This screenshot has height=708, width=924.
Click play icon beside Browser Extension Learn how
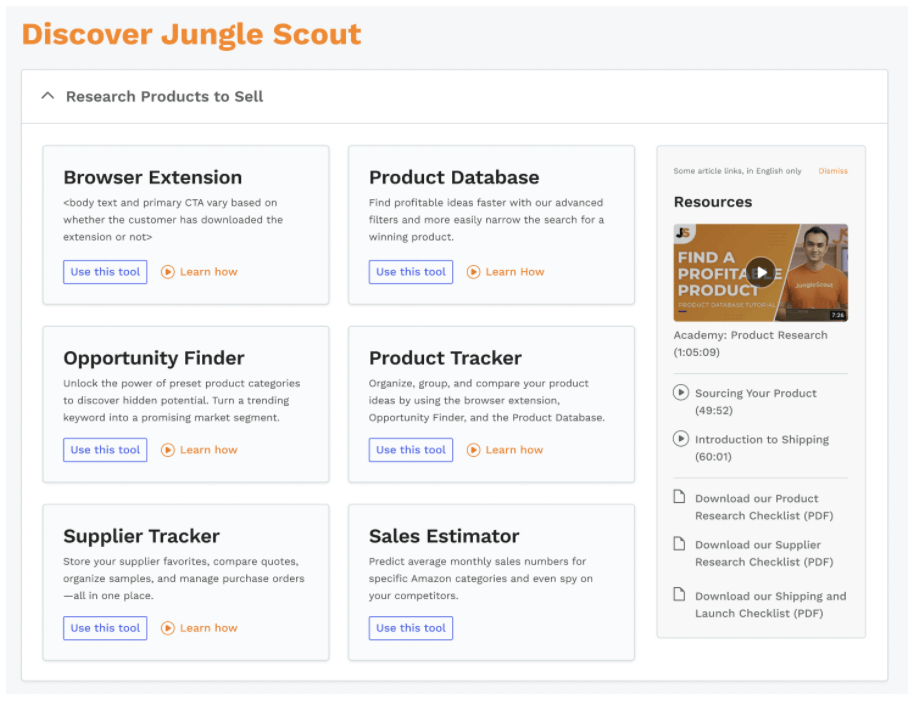(x=168, y=272)
